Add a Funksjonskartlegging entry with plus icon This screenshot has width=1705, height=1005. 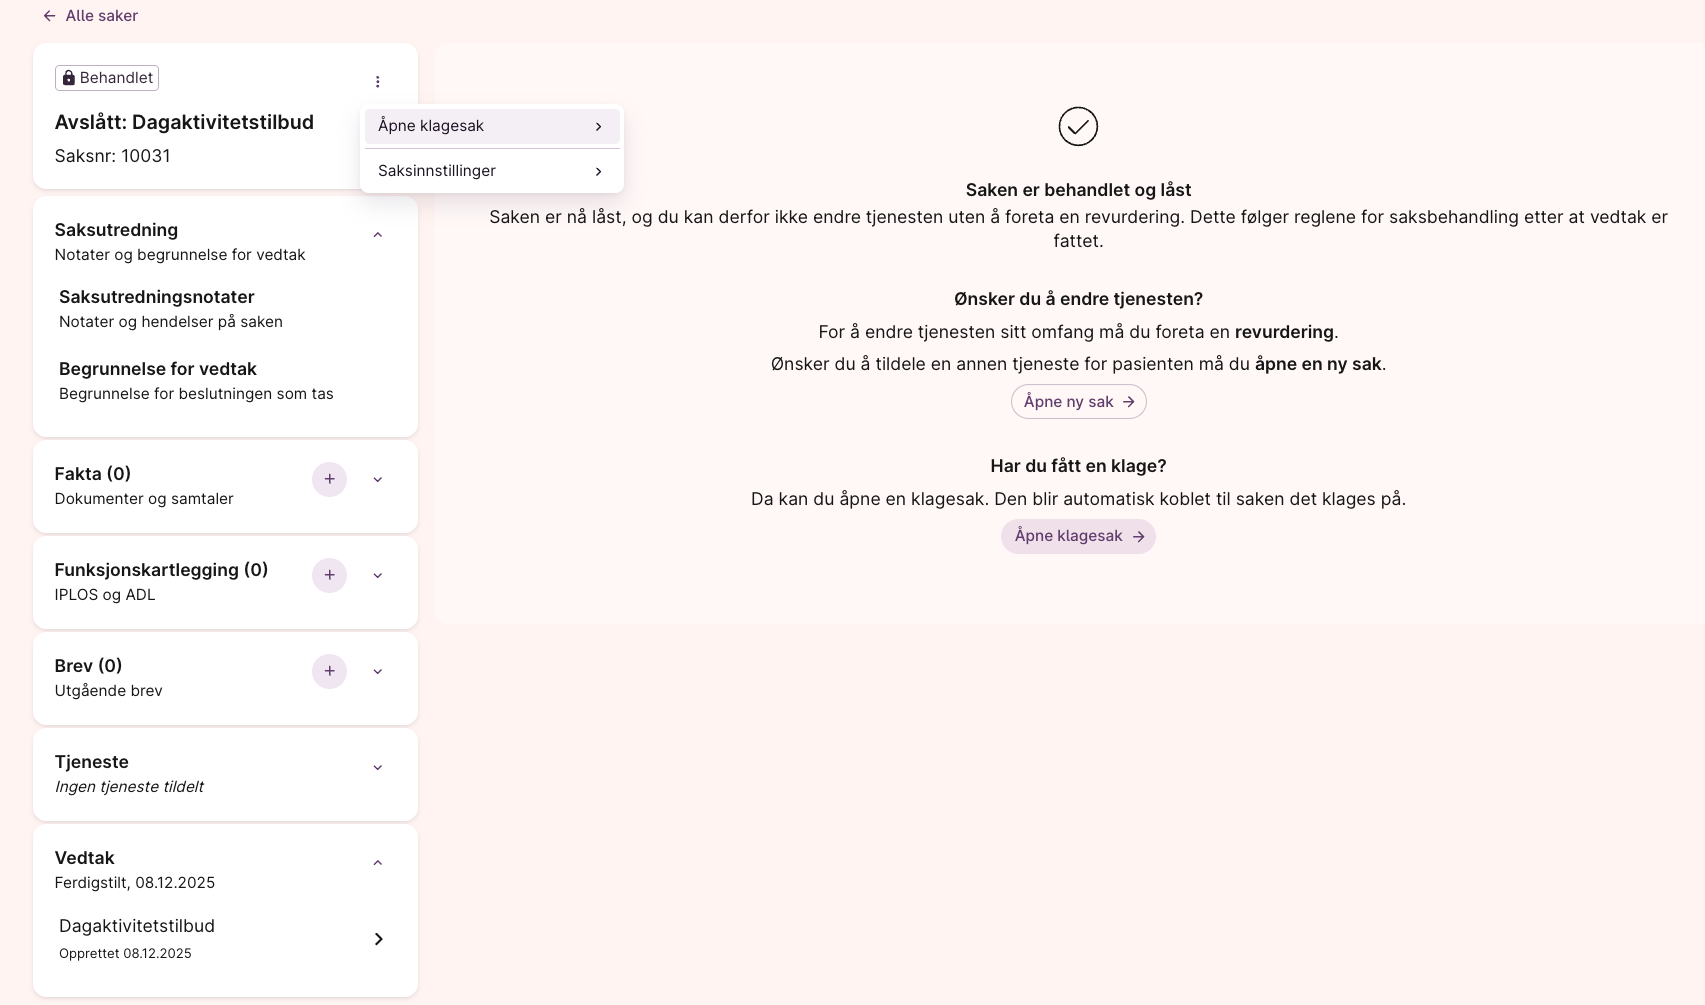[x=329, y=575]
